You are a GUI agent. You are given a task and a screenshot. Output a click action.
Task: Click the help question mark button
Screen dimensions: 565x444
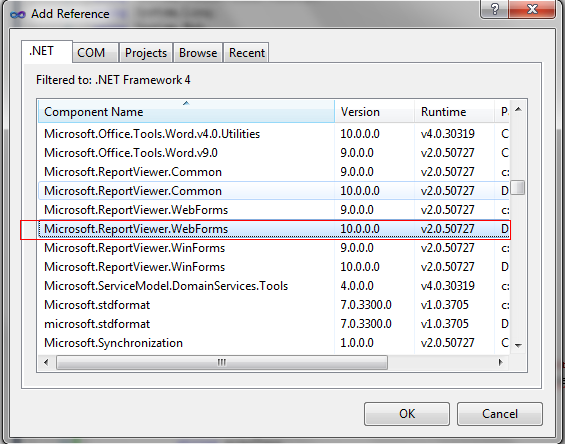pyautogui.click(x=494, y=9)
